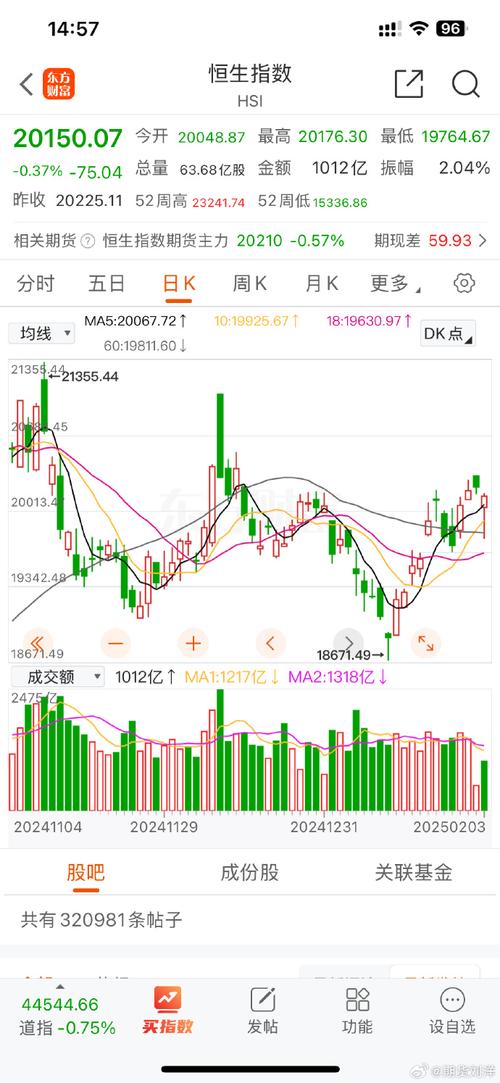Tap the 买指数 button

coord(168,1010)
